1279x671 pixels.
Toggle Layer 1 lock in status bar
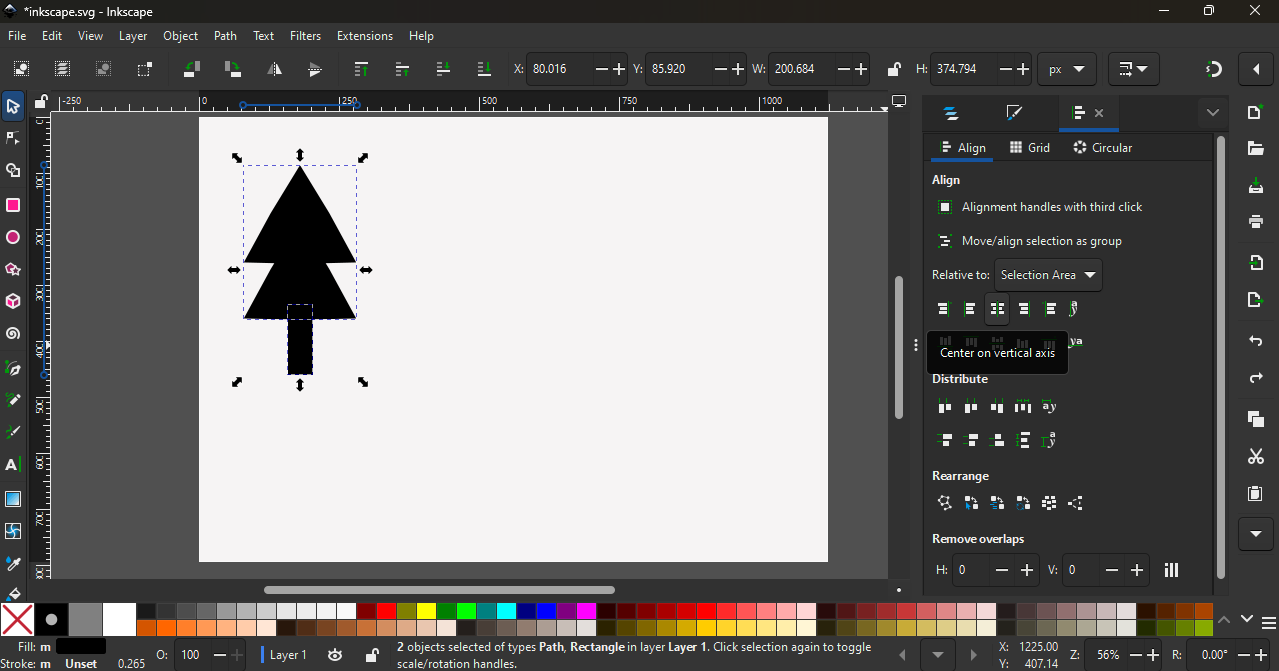click(371, 655)
